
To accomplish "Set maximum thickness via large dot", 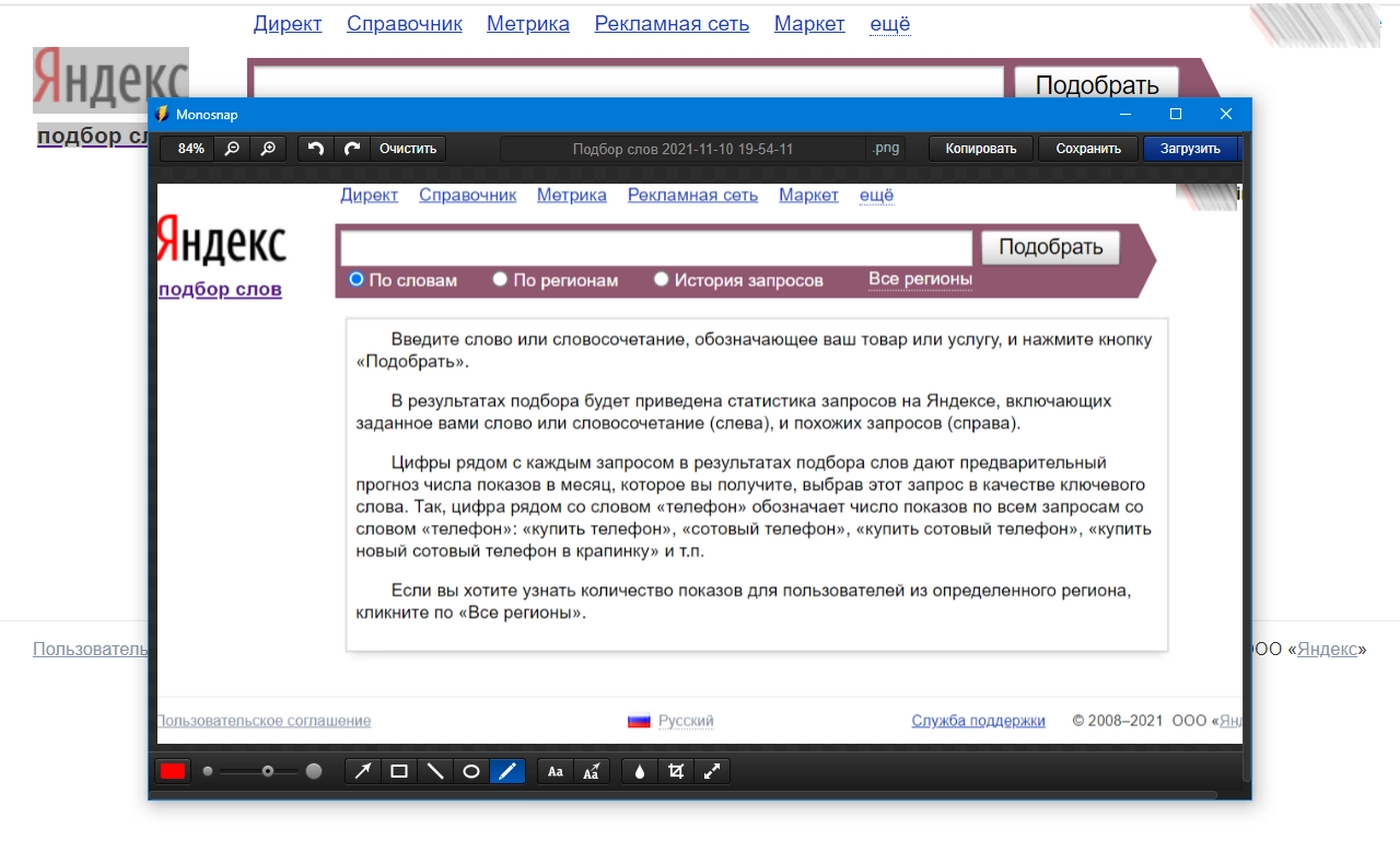I will (314, 771).
